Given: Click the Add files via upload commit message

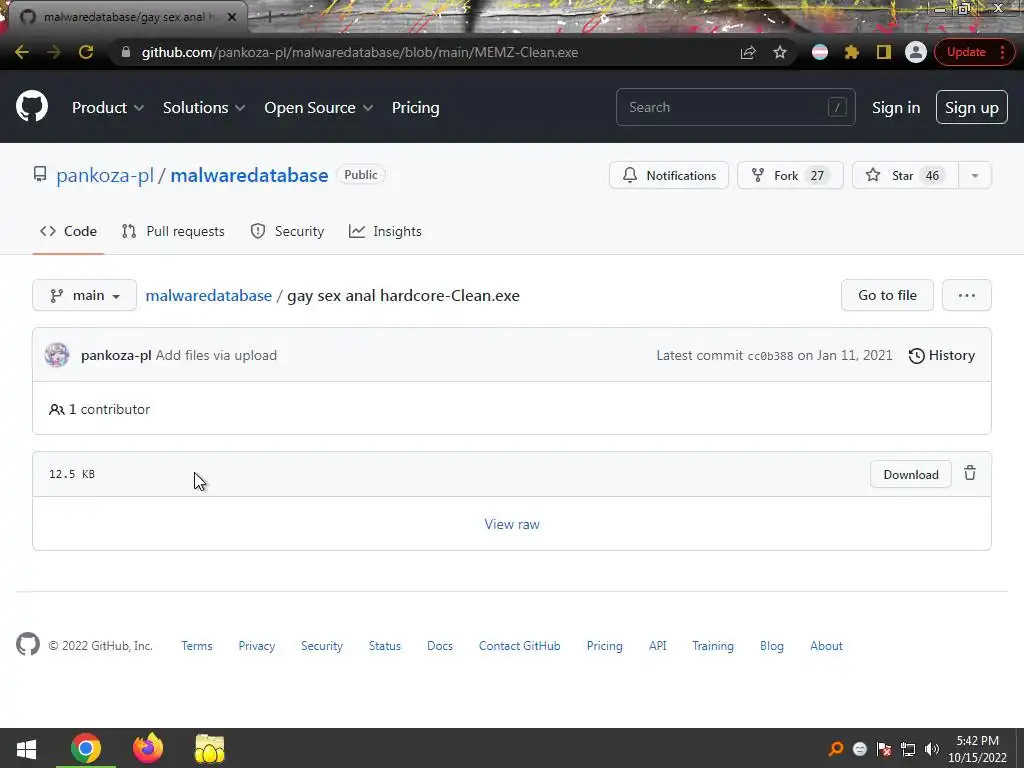Looking at the screenshot, I should coord(216,355).
